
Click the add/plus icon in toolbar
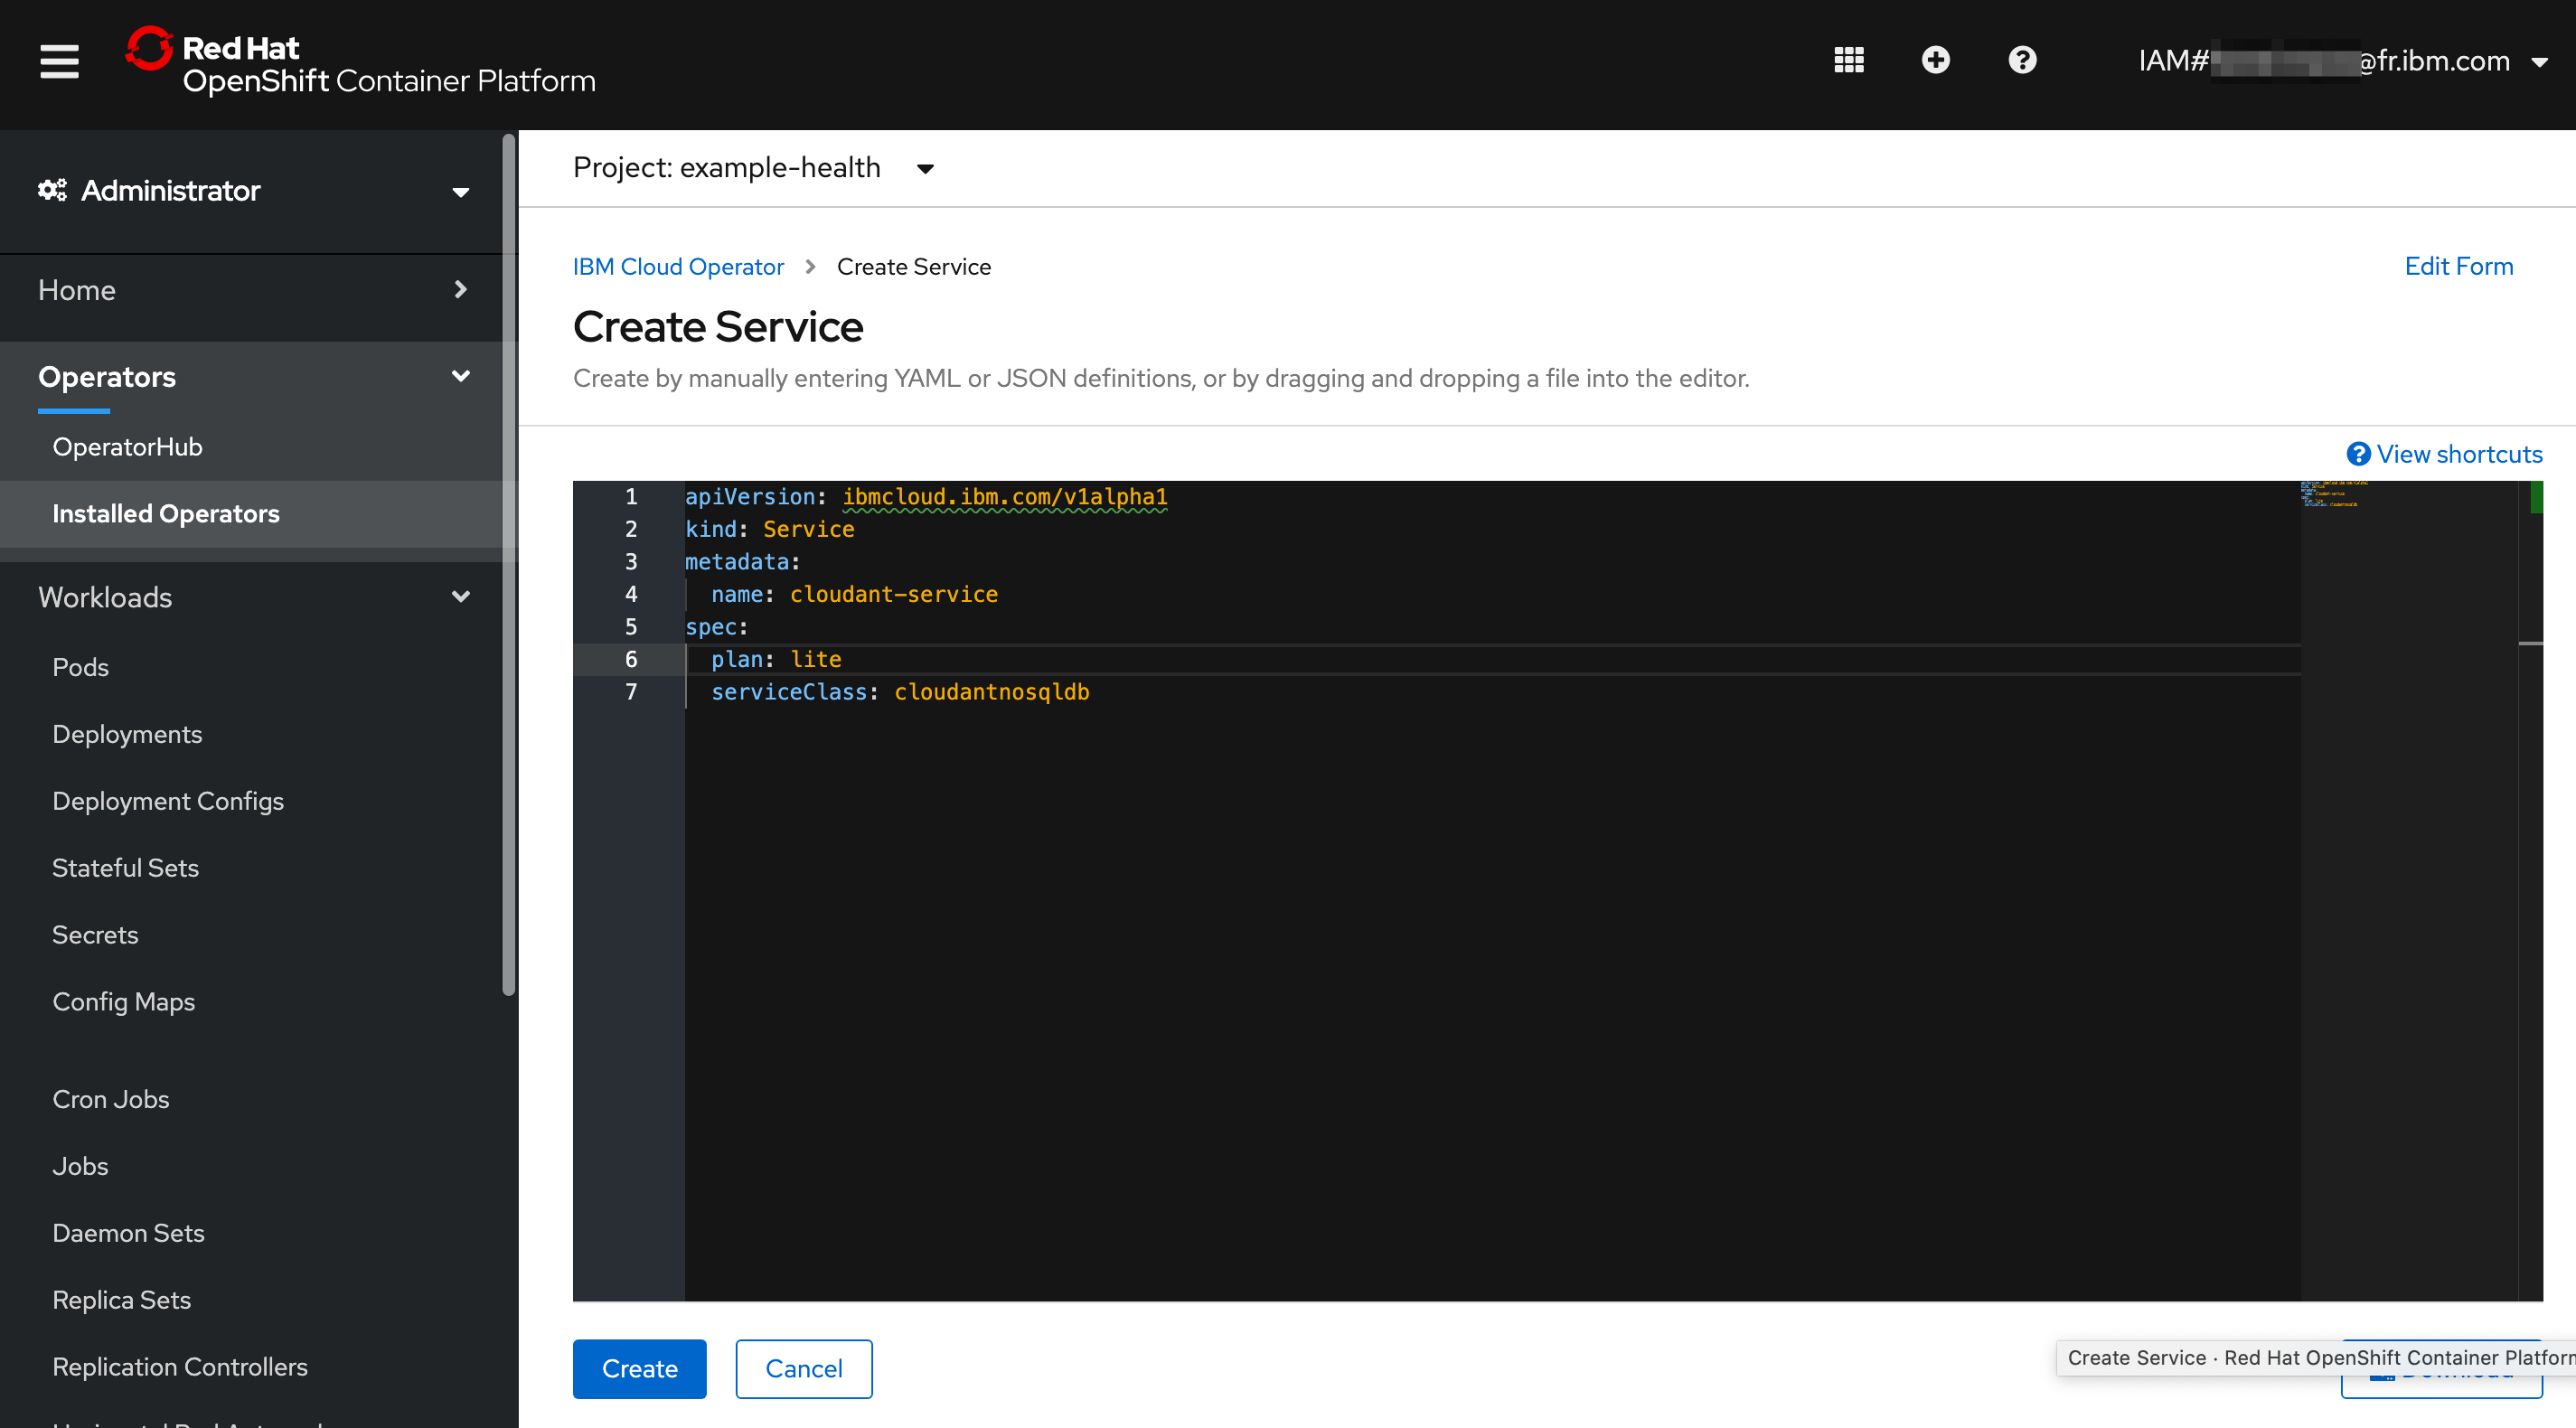pos(1934,60)
